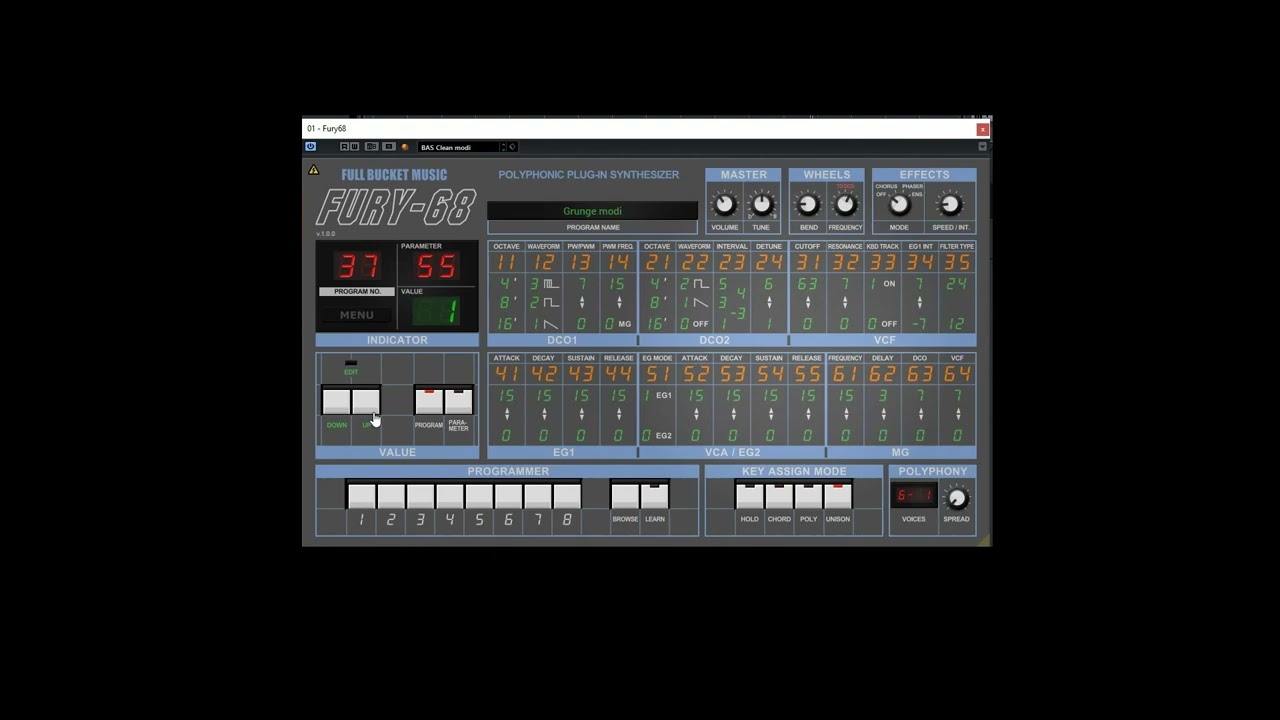
Task: Click the effects MODE selector knob
Action: (899, 205)
